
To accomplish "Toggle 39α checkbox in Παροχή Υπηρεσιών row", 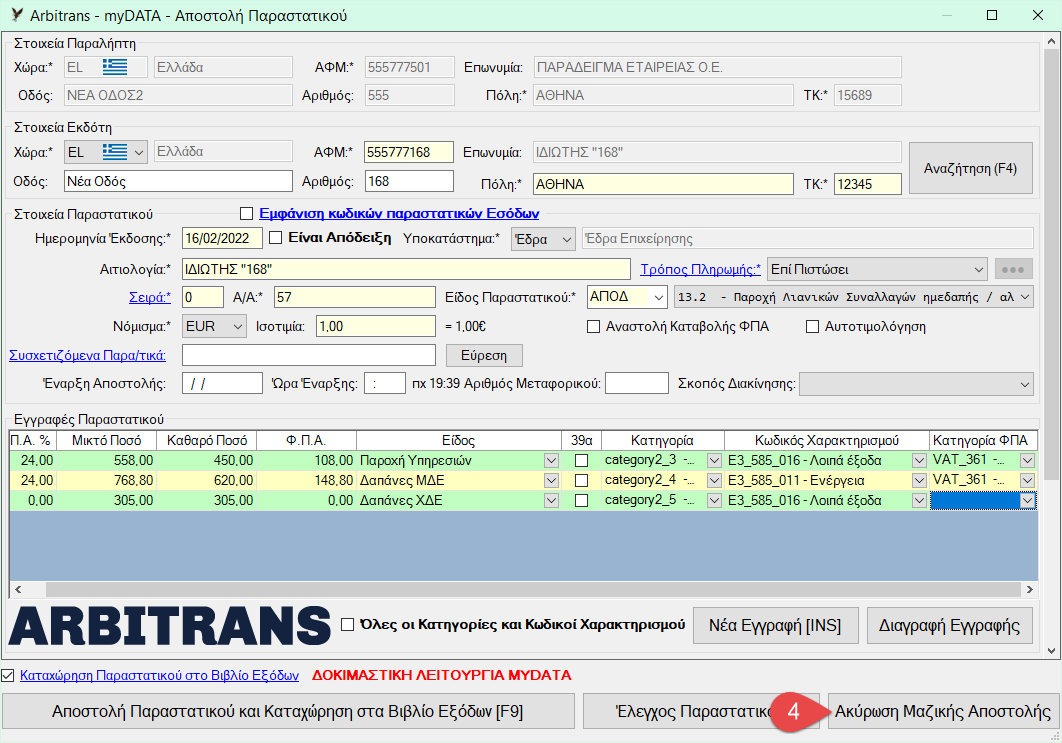I will pos(581,461).
